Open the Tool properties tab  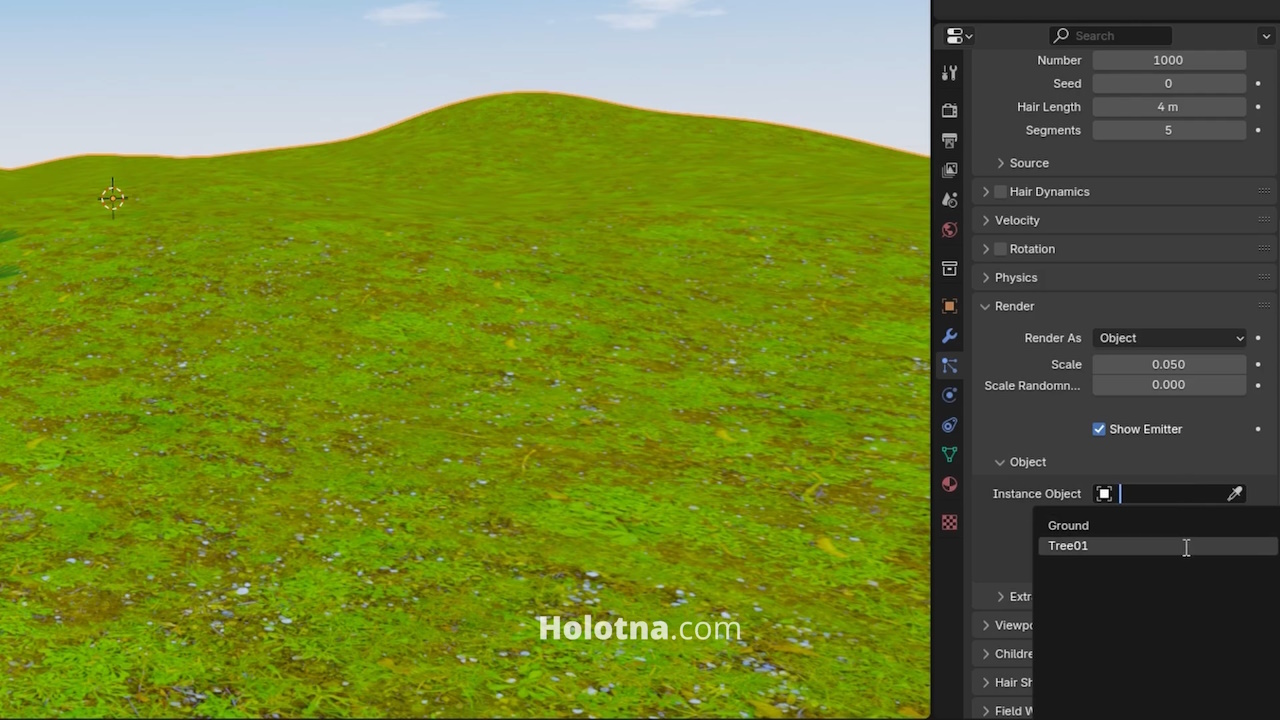click(x=949, y=73)
